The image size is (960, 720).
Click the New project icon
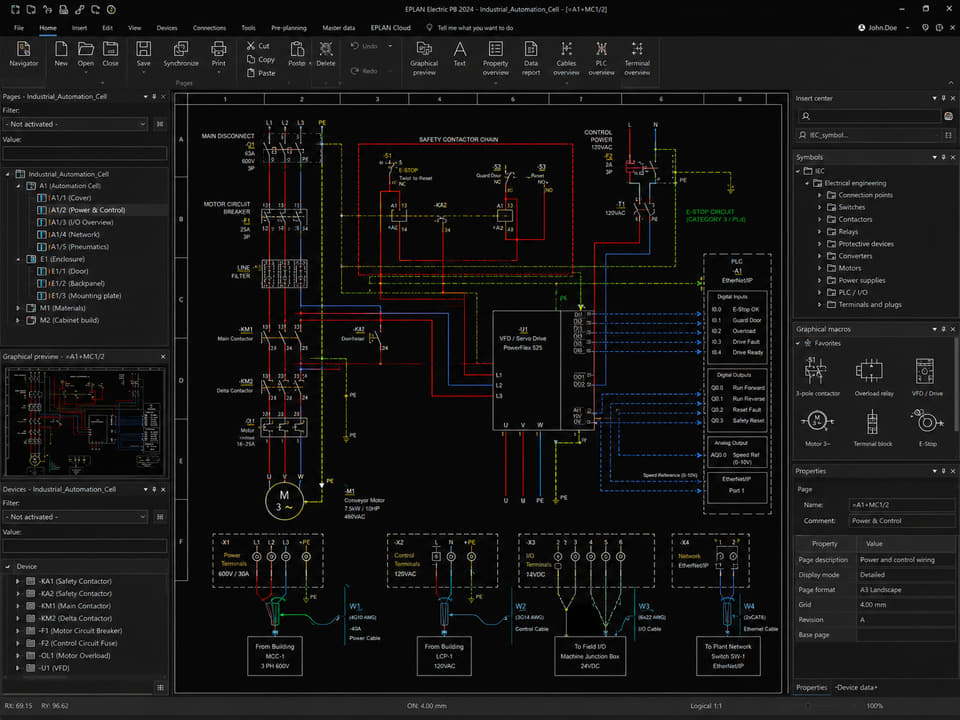(x=61, y=54)
